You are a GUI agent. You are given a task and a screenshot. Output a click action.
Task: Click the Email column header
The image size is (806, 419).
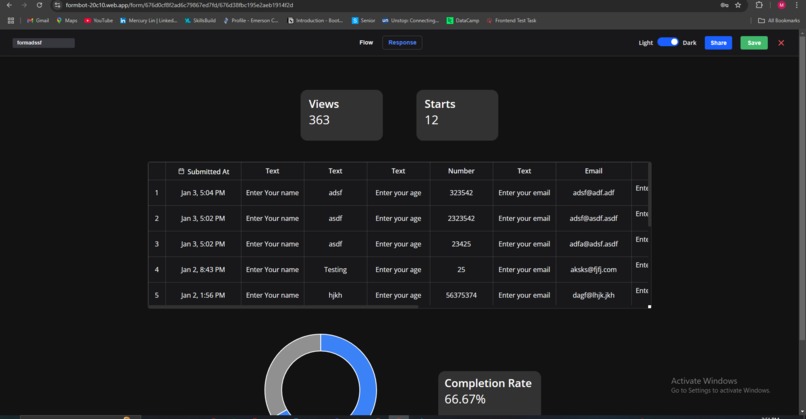click(593, 171)
